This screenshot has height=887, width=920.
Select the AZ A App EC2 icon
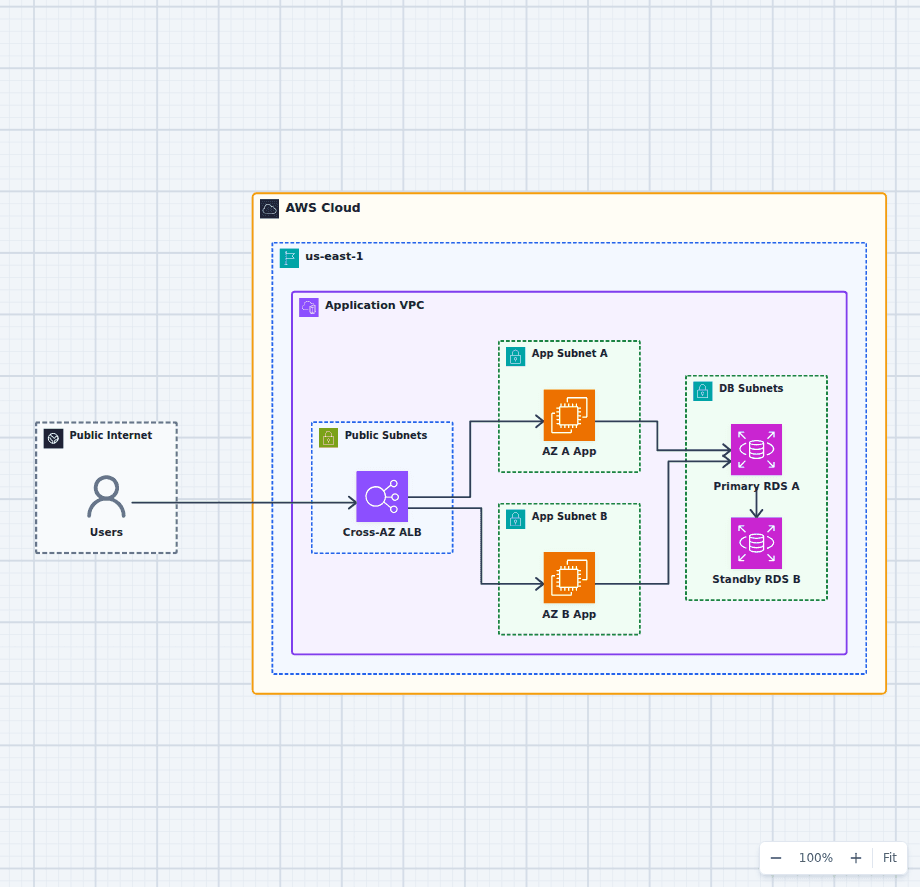pyautogui.click(x=569, y=415)
